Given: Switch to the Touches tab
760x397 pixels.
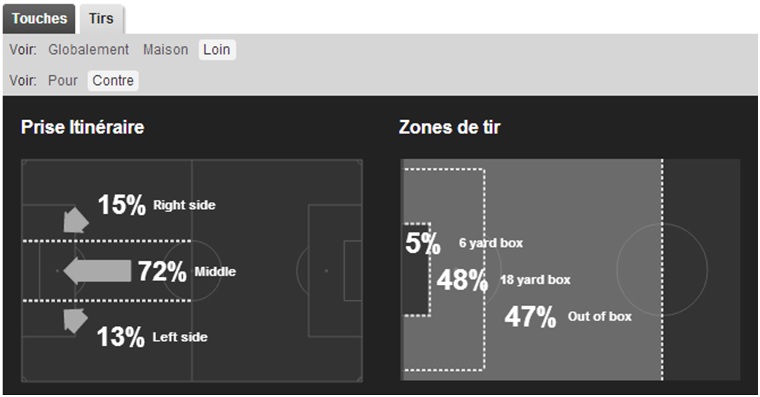Looking at the screenshot, I should tap(39, 19).
